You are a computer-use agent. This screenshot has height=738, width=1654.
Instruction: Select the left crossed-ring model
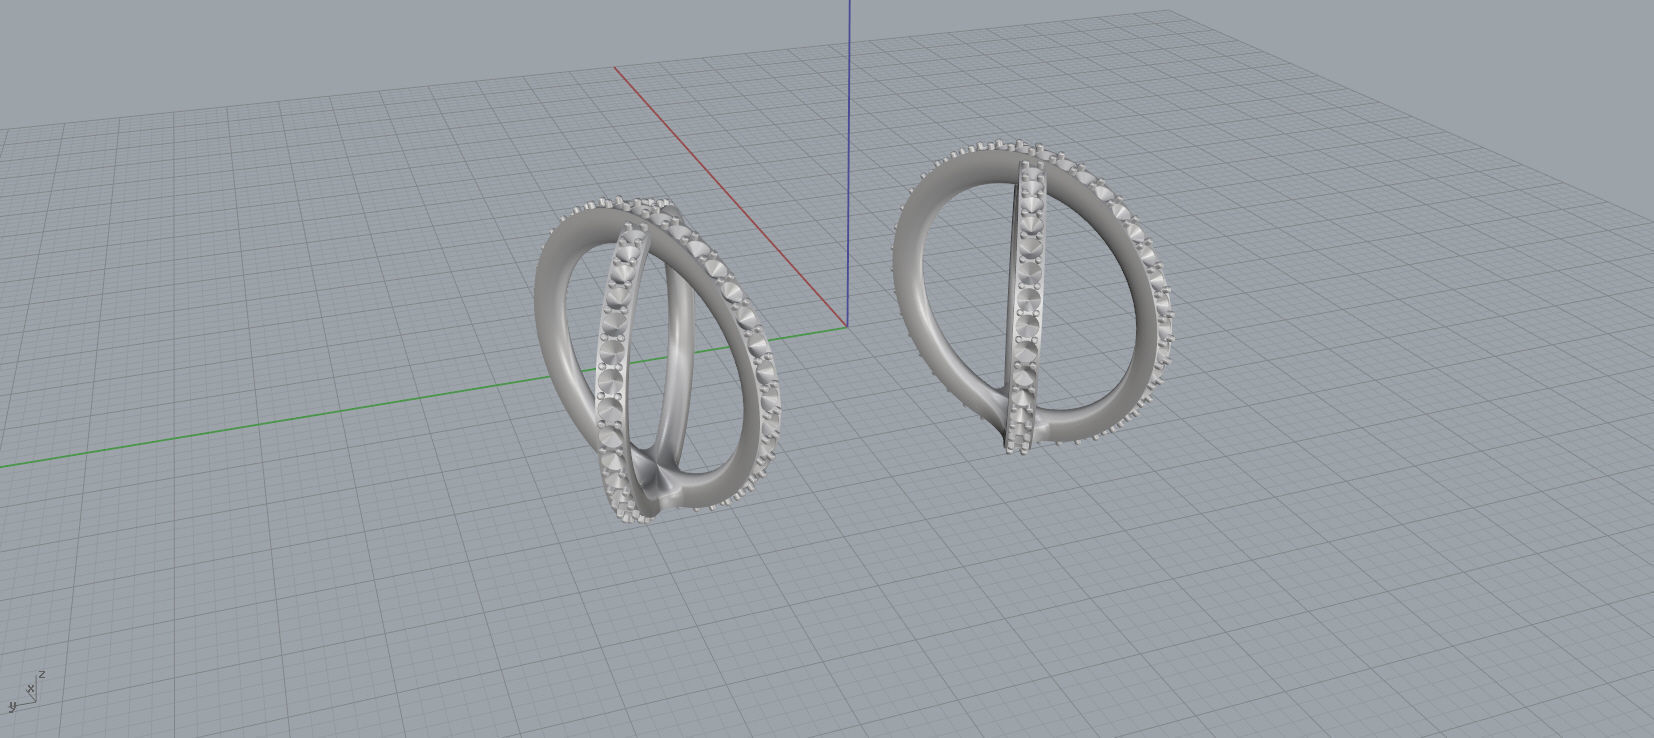coord(656,358)
